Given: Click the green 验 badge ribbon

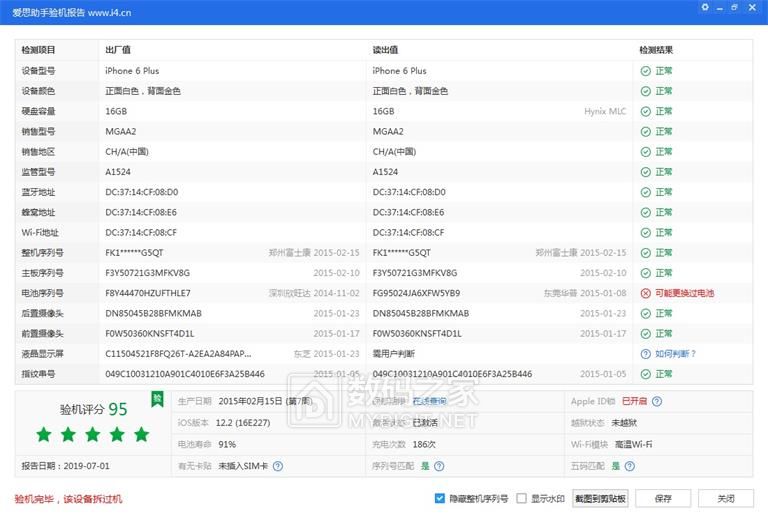Looking at the screenshot, I should click(157, 399).
